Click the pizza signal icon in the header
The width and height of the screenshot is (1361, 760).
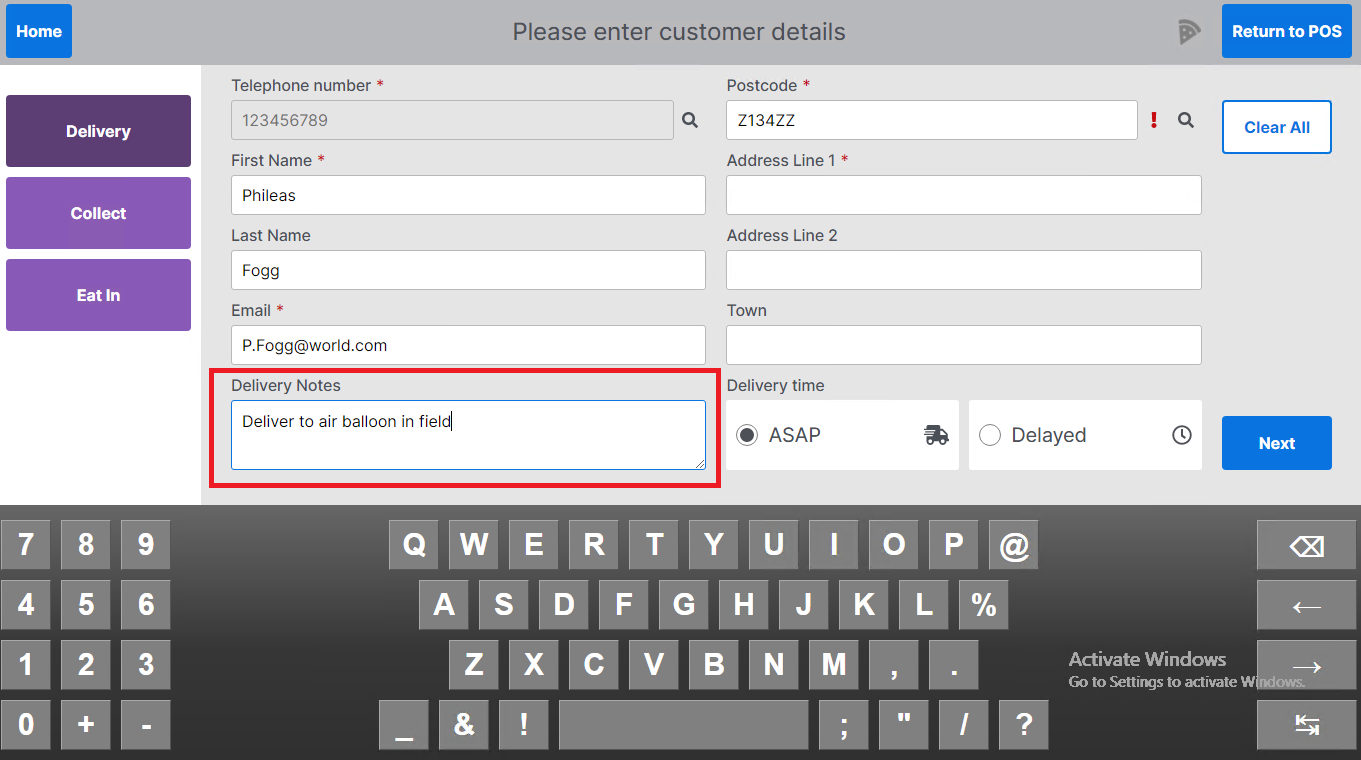1188,32
